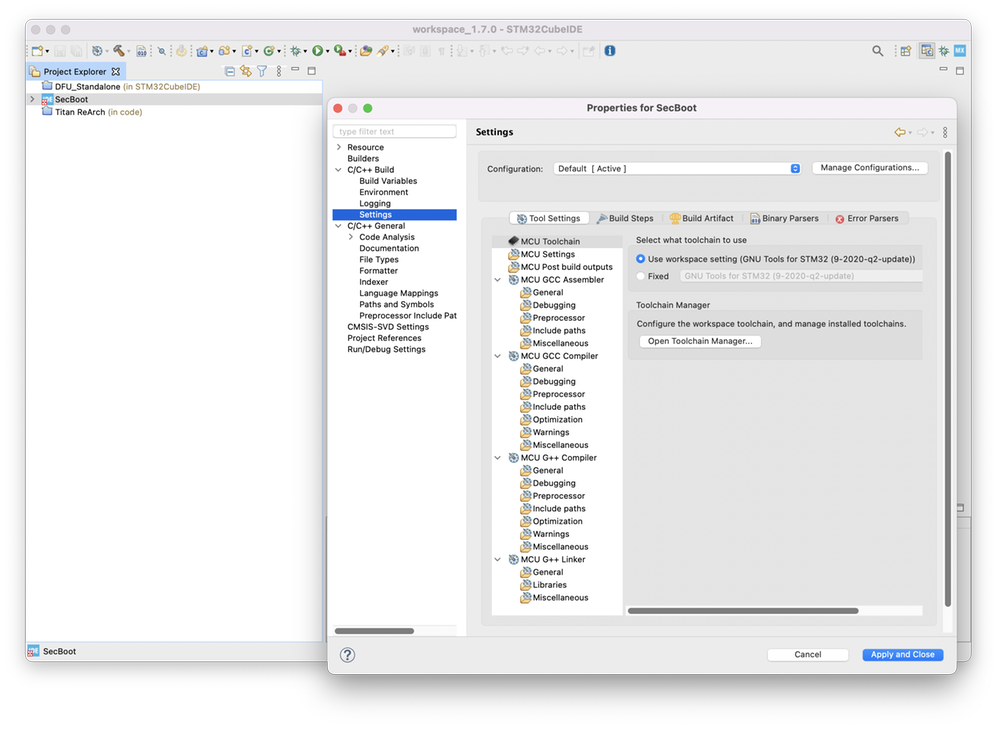
Task: Click the filter funnel icon in Project Explorer
Action: 262,71
